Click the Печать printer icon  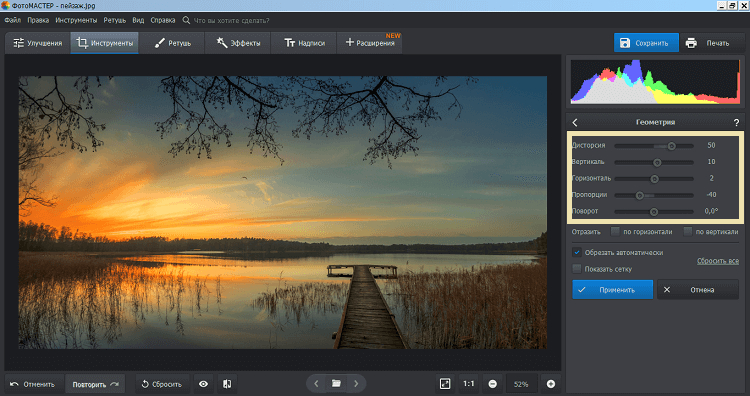point(691,43)
